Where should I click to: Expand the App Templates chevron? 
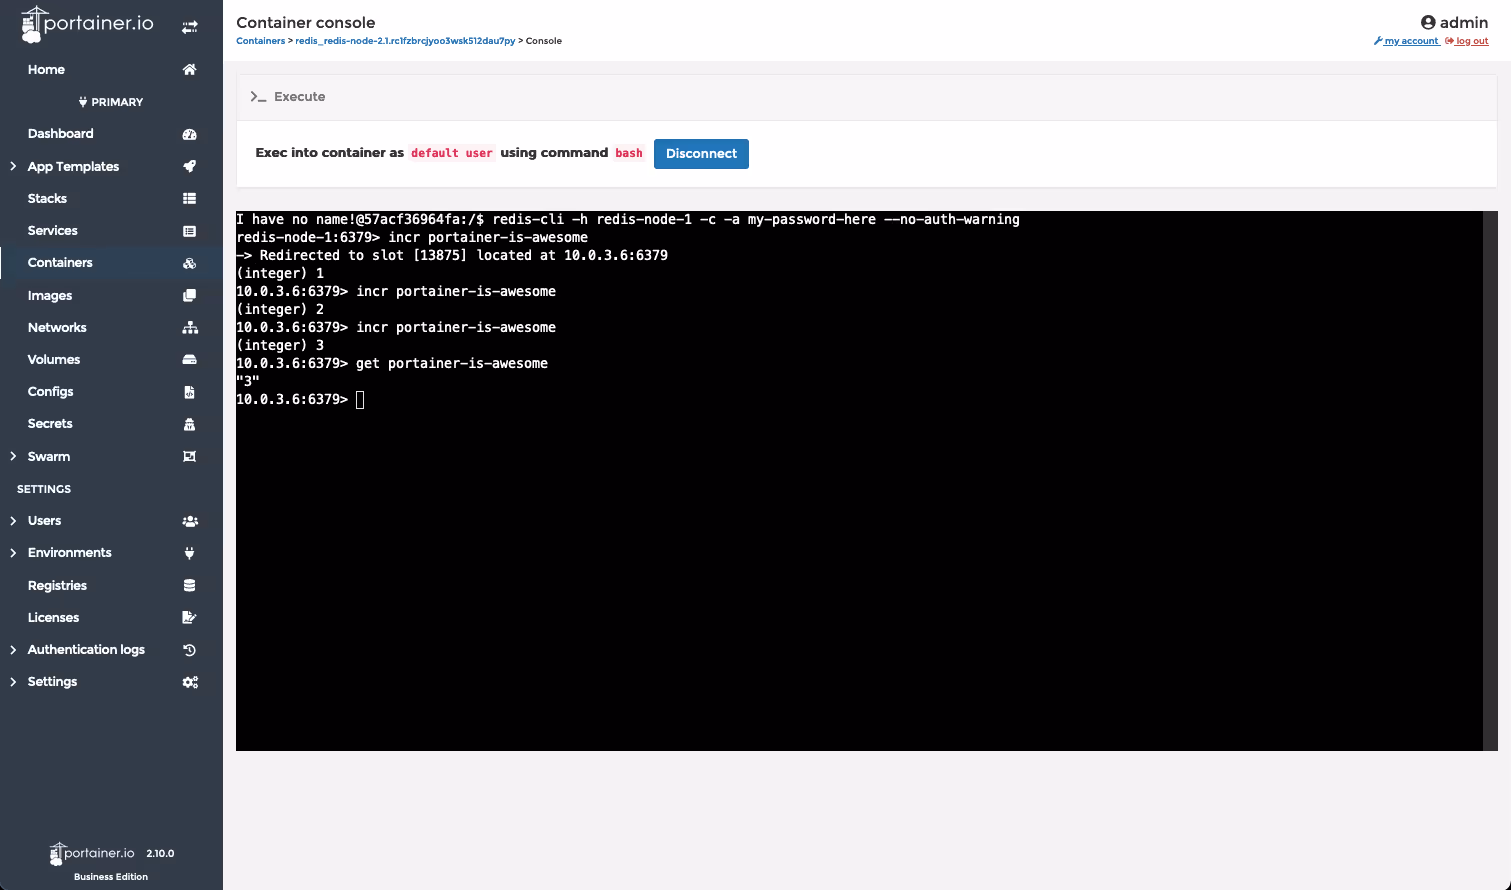pyautogui.click(x=13, y=166)
